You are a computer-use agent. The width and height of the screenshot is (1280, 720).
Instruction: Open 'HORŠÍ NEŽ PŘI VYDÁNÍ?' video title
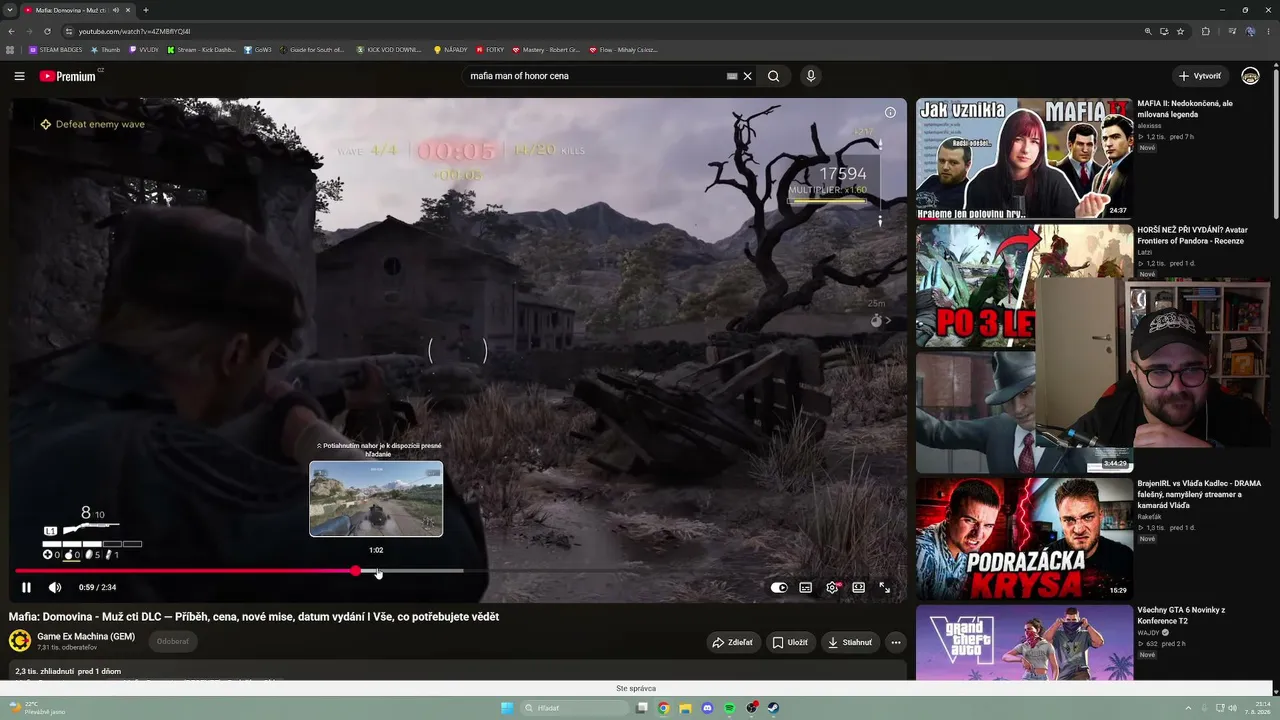[x=1194, y=235]
